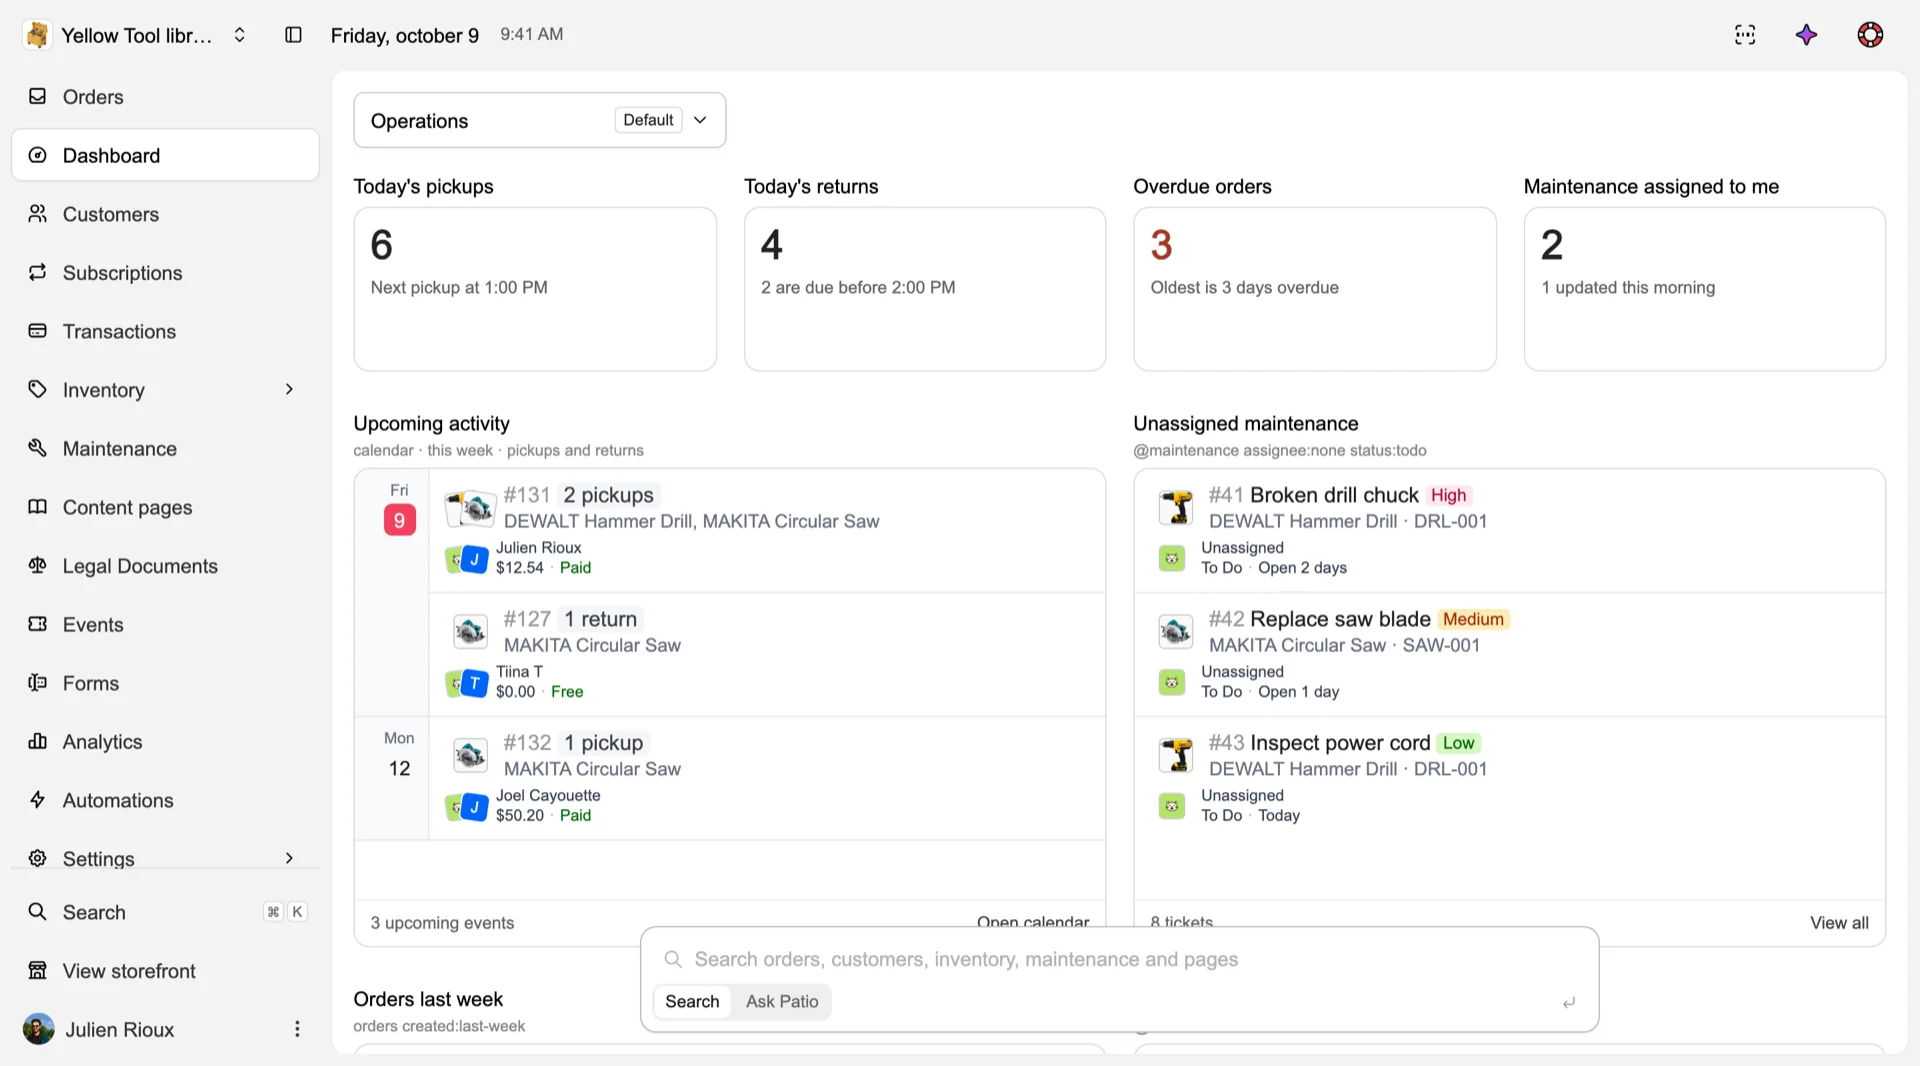Open the Overdue orders card
Screen dimensions: 1920x1066
point(1315,289)
